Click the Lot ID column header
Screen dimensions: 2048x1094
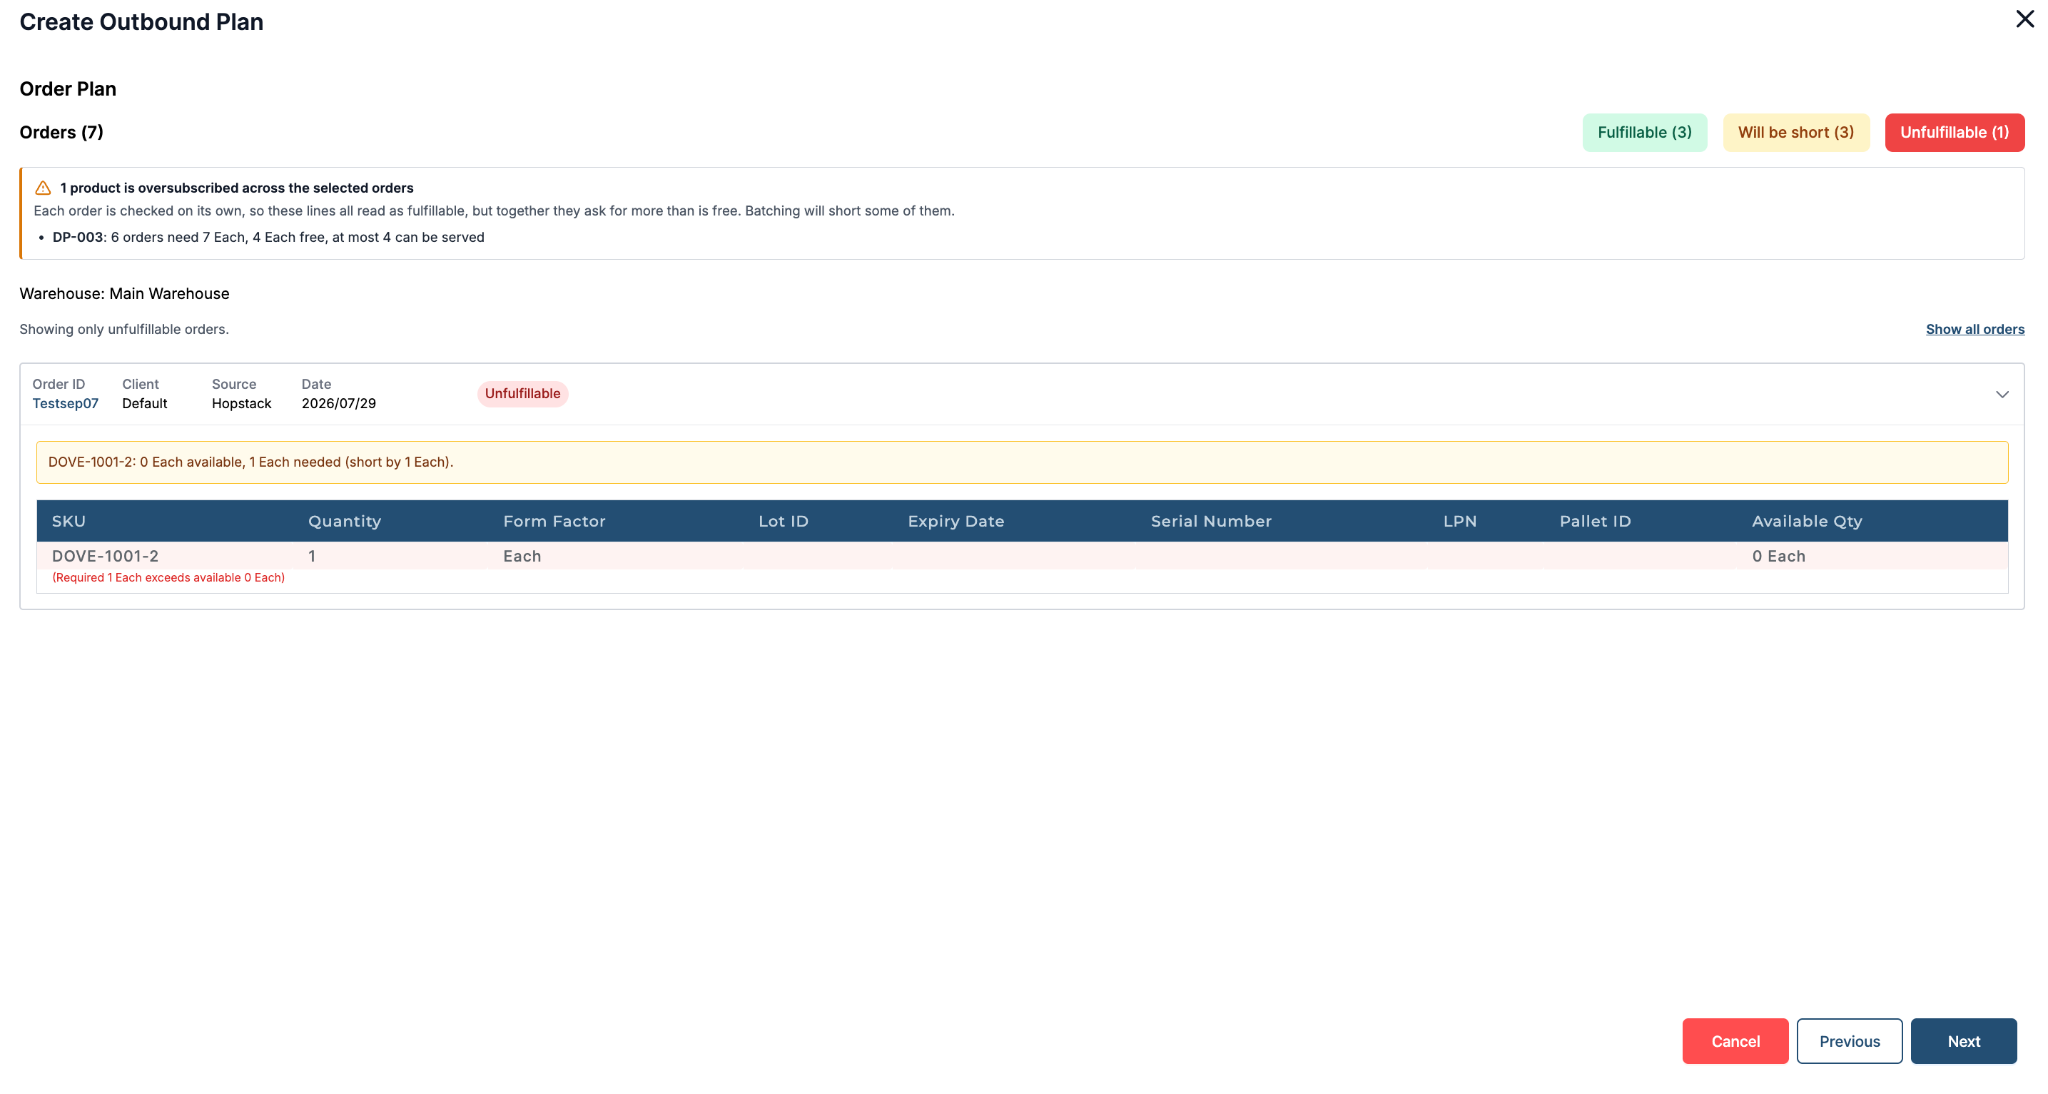pos(783,521)
